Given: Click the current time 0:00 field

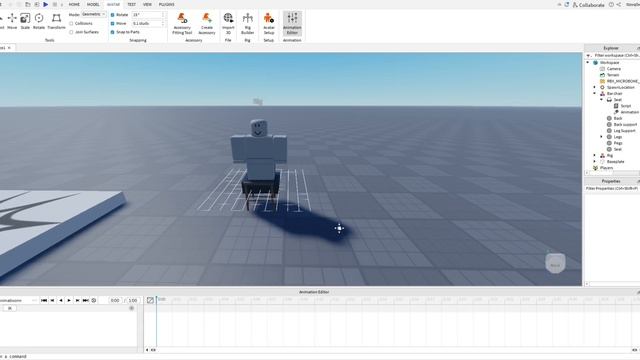Looking at the screenshot, I should [x=115, y=300].
